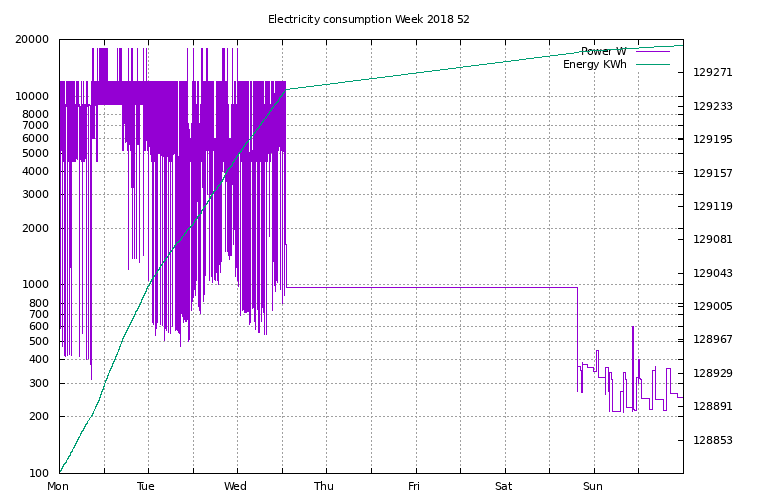Click the '3000' left axis value
The image size is (768, 500).
[x=35, y=194]
